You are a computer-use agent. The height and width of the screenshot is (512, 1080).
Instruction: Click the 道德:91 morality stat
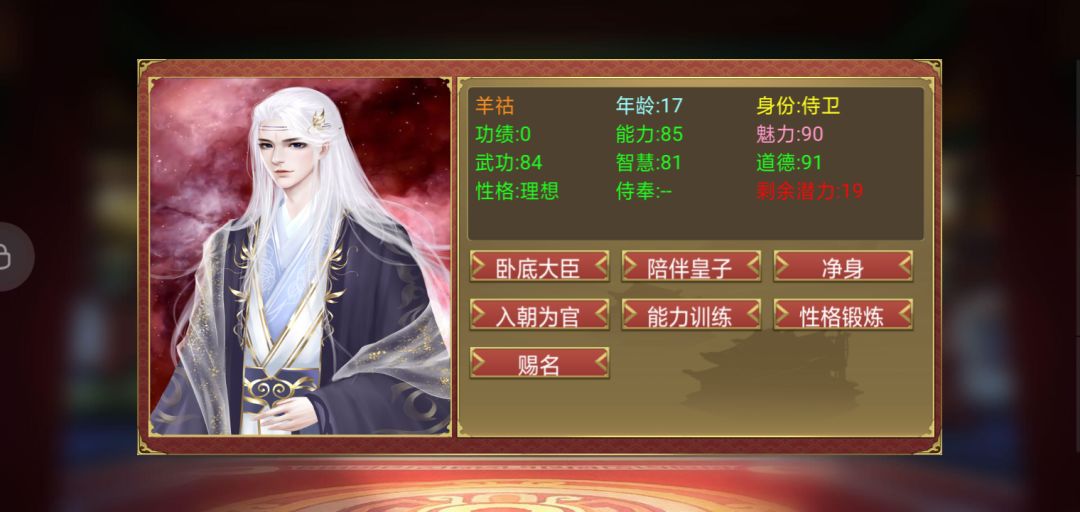pos(789,163)
